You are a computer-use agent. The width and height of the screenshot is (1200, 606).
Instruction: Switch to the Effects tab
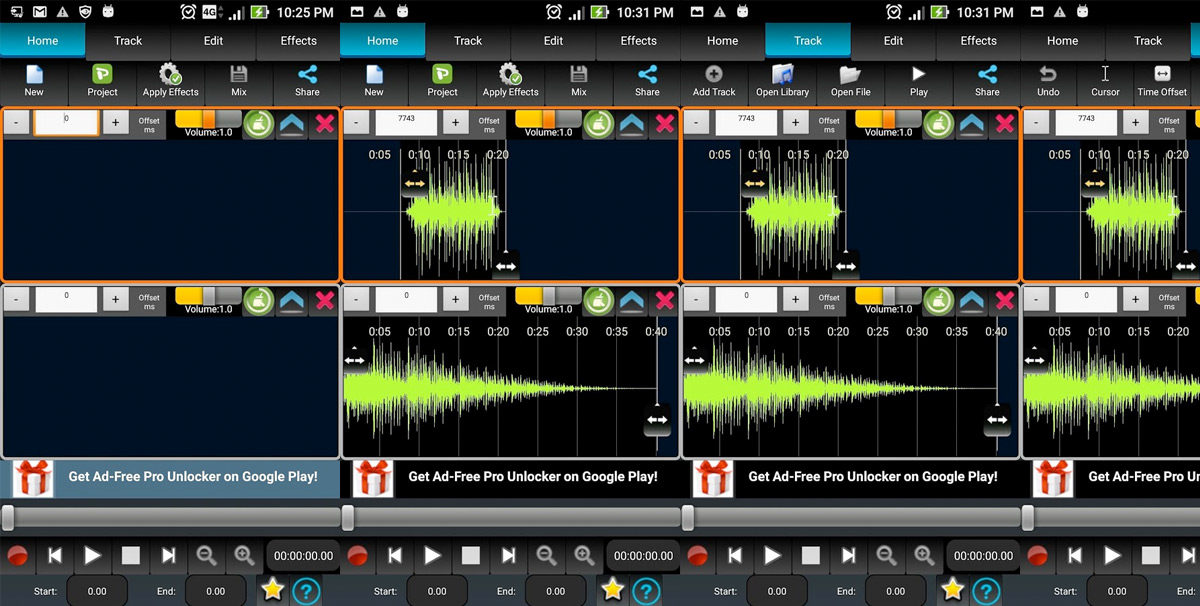click(297, 41)
